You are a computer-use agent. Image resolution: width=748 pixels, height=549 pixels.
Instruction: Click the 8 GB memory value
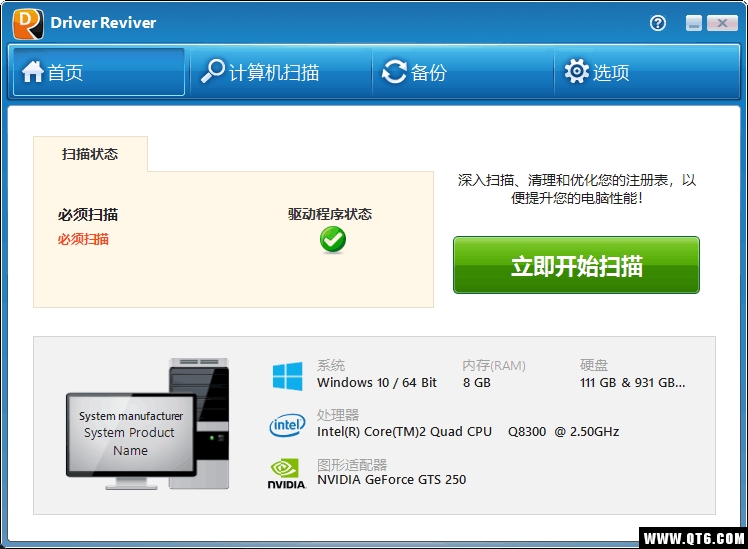pyautogui.click(x=477, y=383)
